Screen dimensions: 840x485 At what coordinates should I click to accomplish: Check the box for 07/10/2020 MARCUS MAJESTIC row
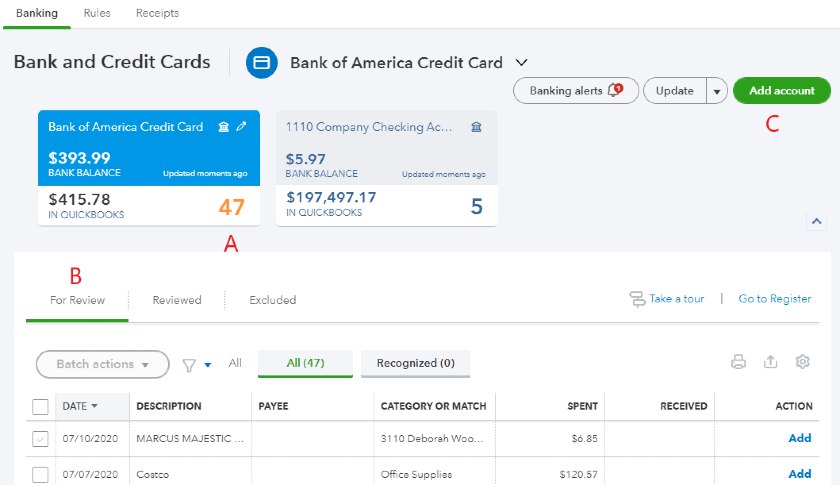tap(40, 439)
